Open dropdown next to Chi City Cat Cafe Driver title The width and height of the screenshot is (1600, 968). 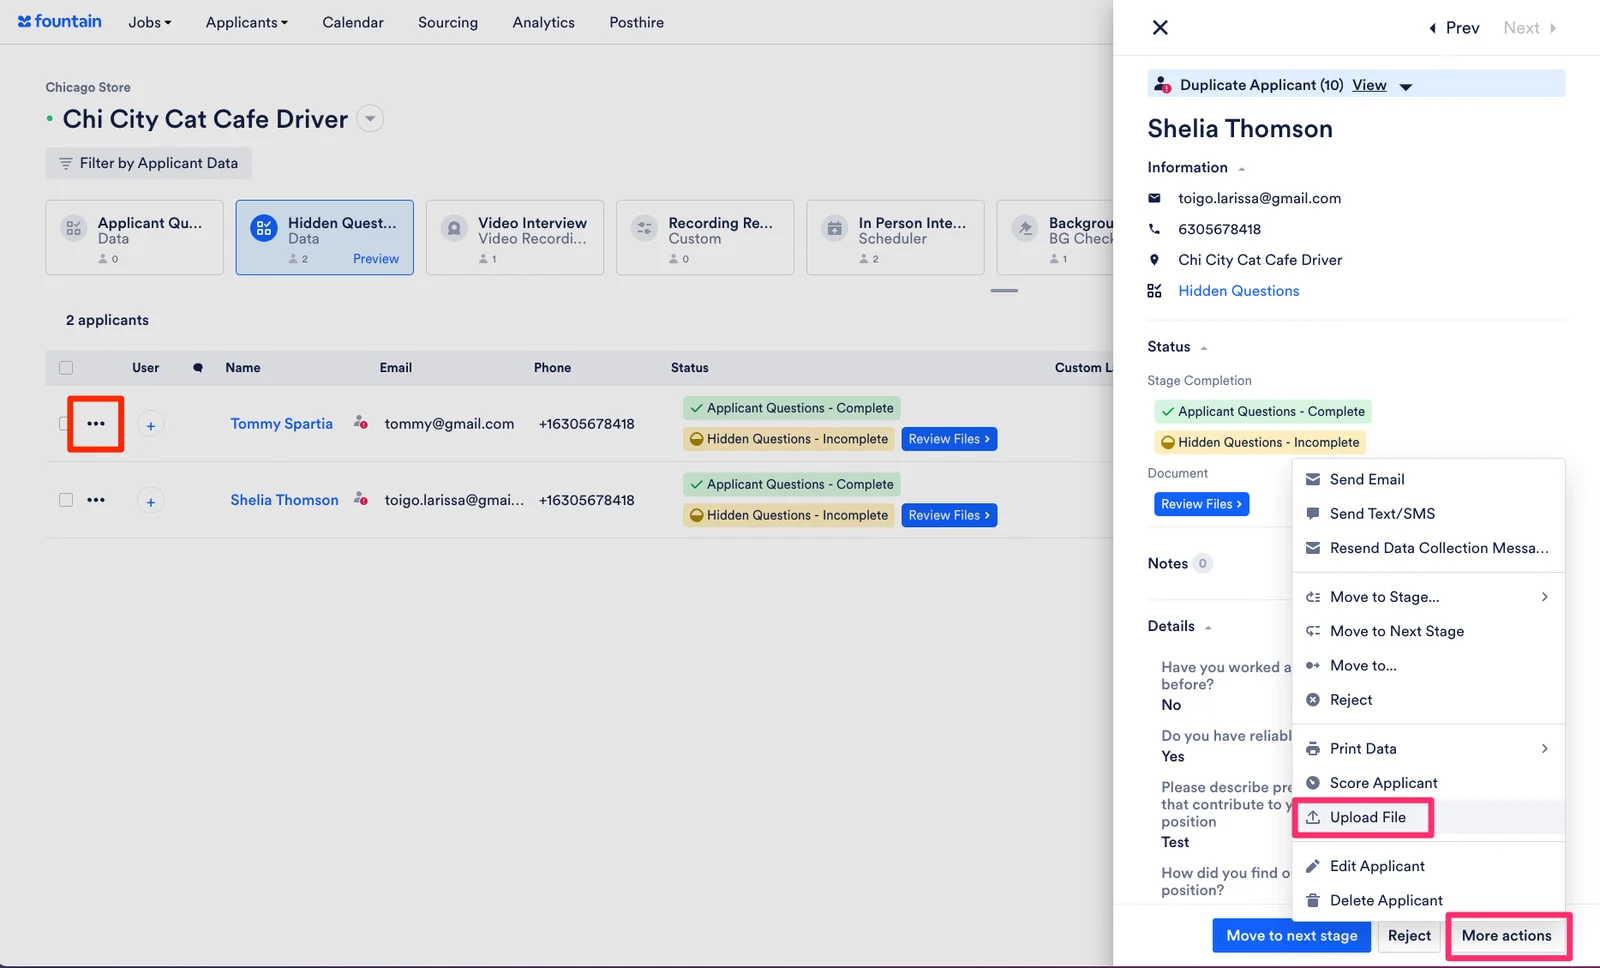tap(370, 119)
